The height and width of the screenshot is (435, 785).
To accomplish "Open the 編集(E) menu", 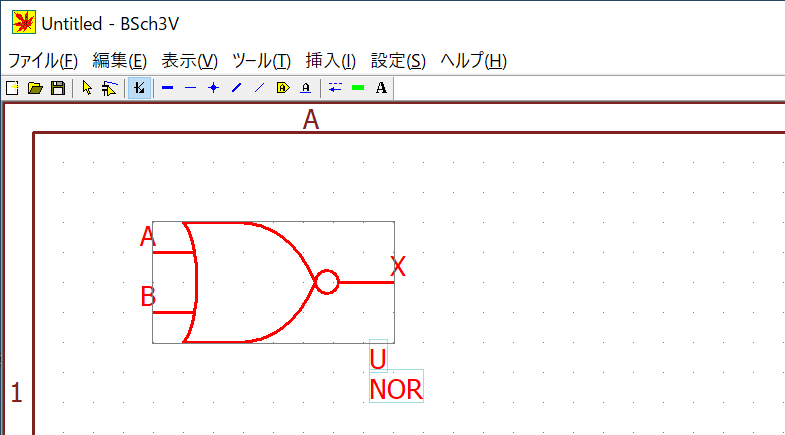I will (120, 61).
